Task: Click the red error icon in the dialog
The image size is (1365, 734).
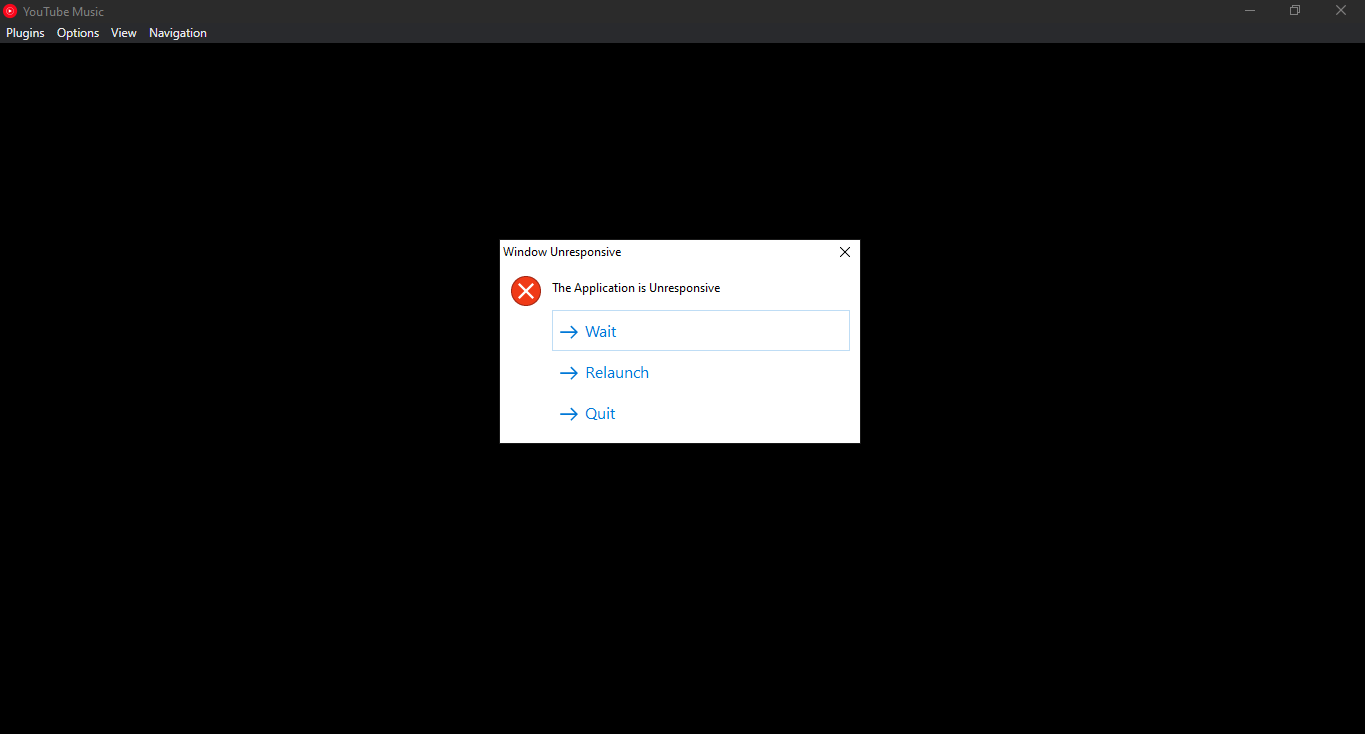Action: (x=525, y=290)
